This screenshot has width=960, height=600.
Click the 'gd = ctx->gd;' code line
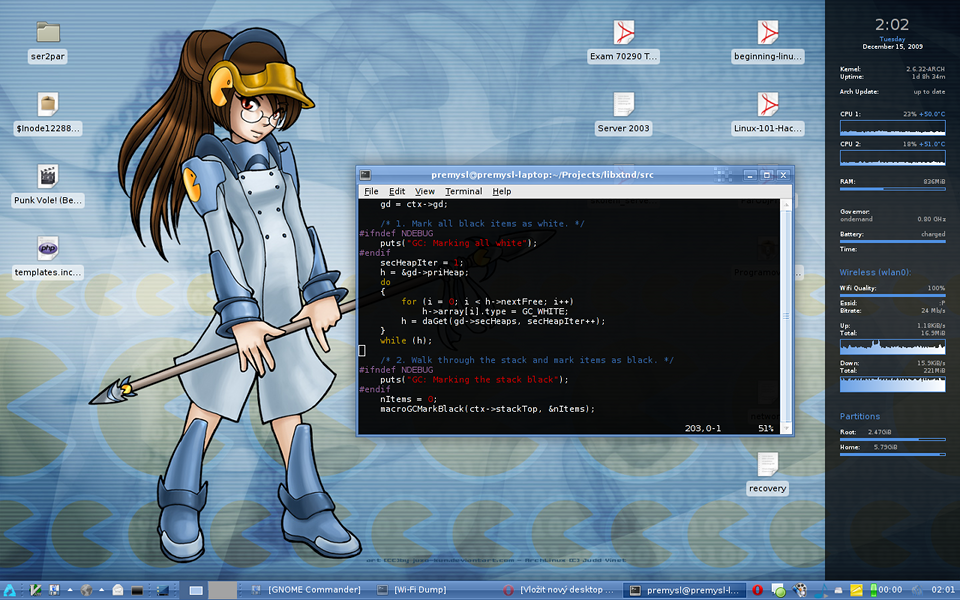(x=413, y=204)
